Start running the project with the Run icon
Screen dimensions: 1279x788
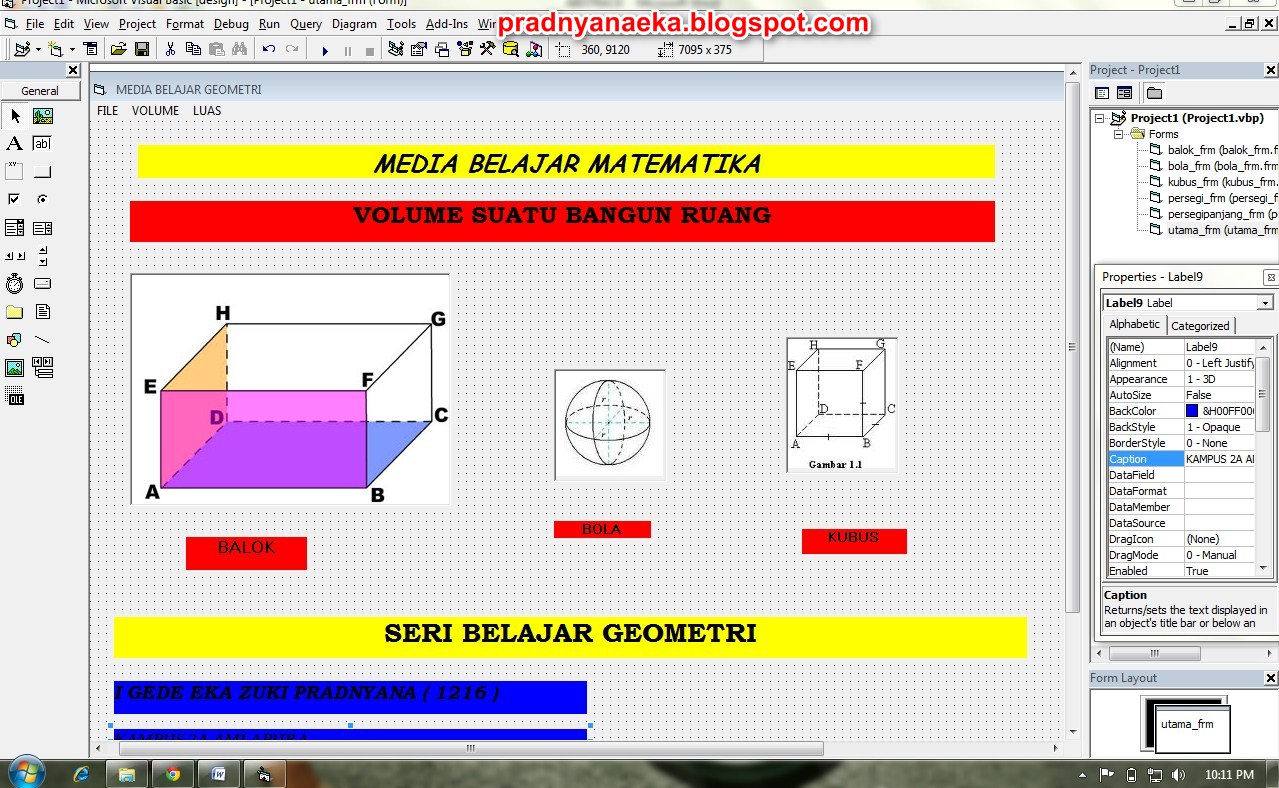(x=326, y=49)
